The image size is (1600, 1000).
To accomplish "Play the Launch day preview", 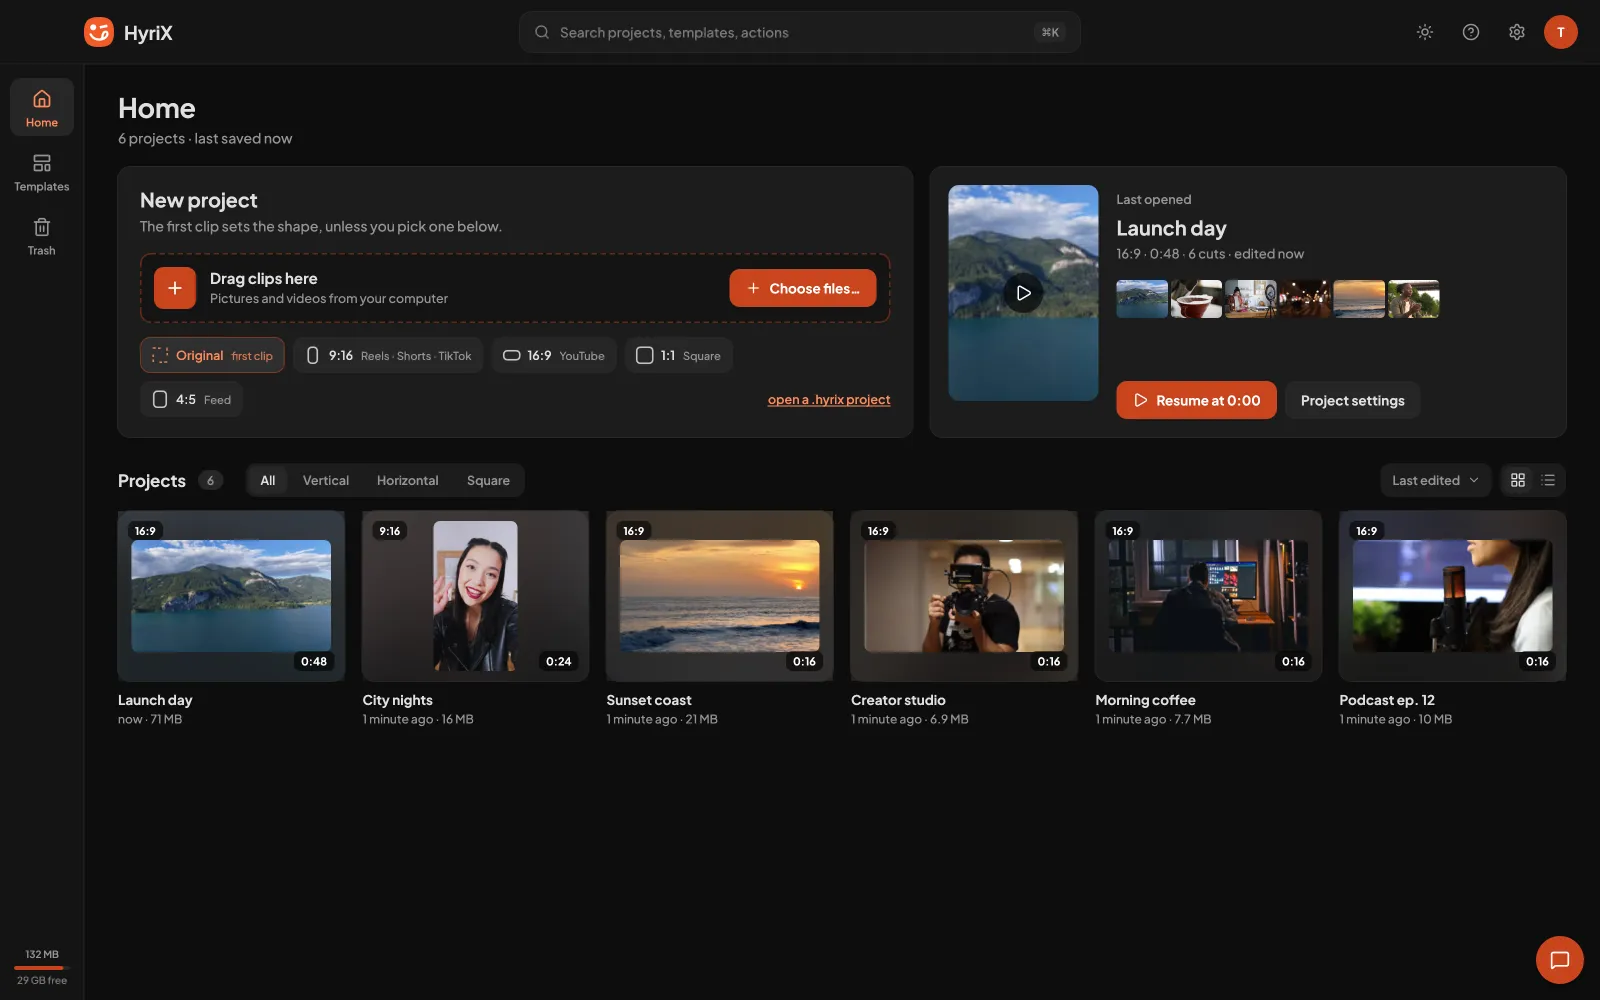I will (1023, 293).
